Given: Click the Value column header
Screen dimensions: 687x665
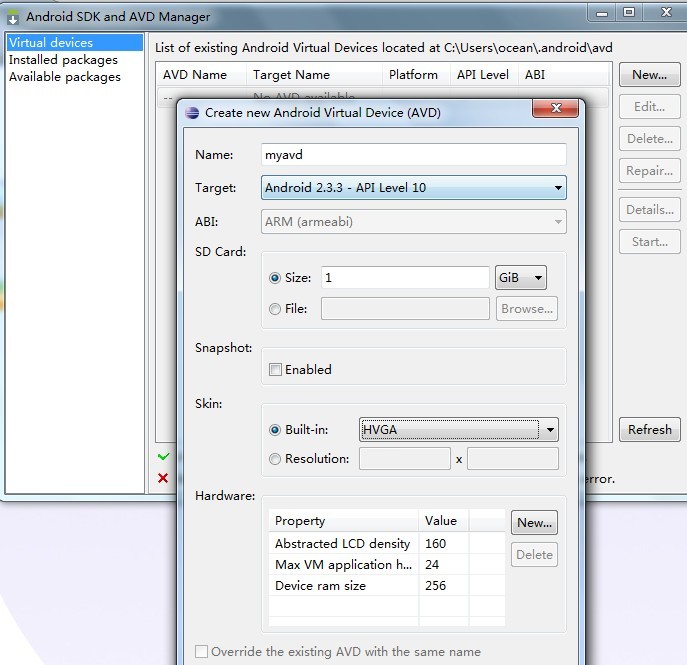Looking at the screenshot, I should (443, 521).
